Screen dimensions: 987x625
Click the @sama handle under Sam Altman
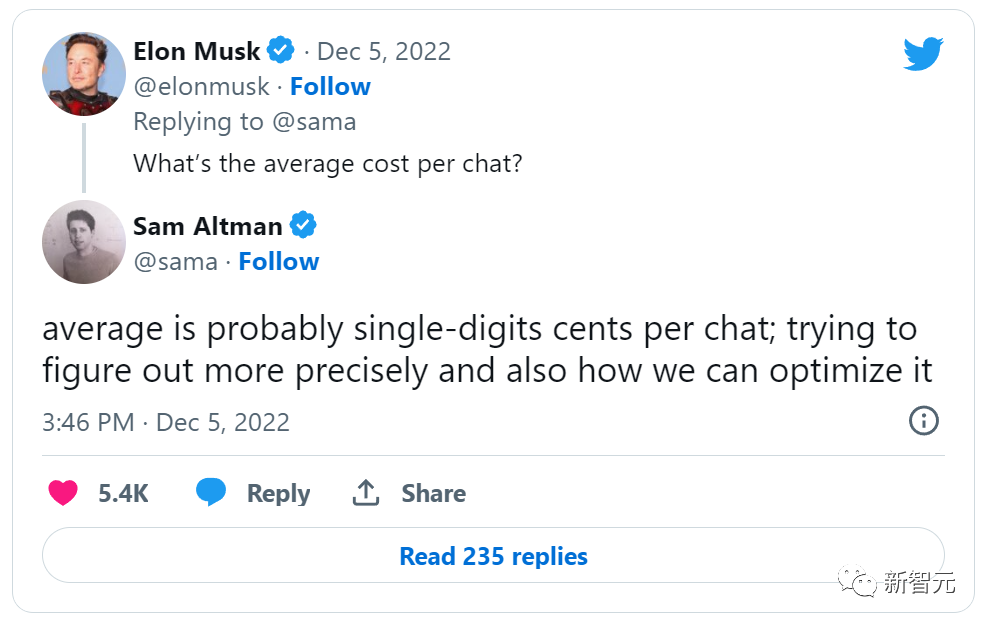click(175, 262)
